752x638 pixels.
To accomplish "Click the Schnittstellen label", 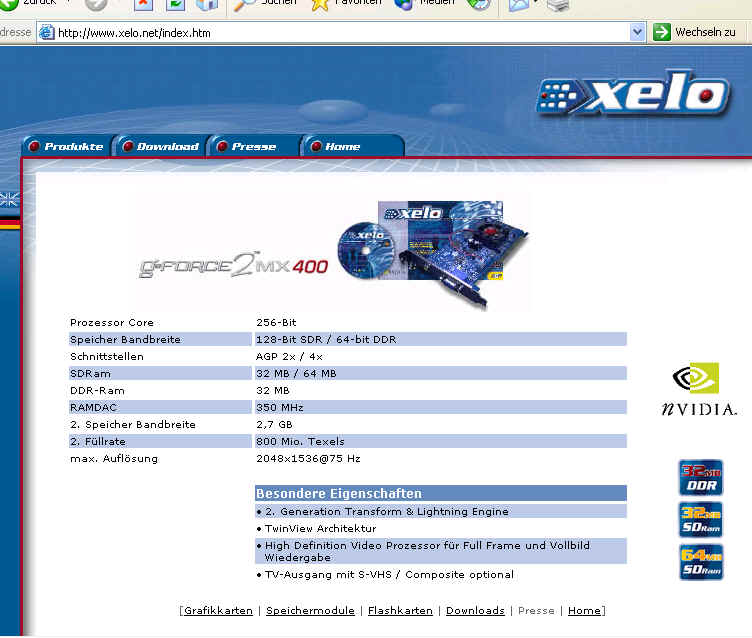I will [x=106, y=356].
